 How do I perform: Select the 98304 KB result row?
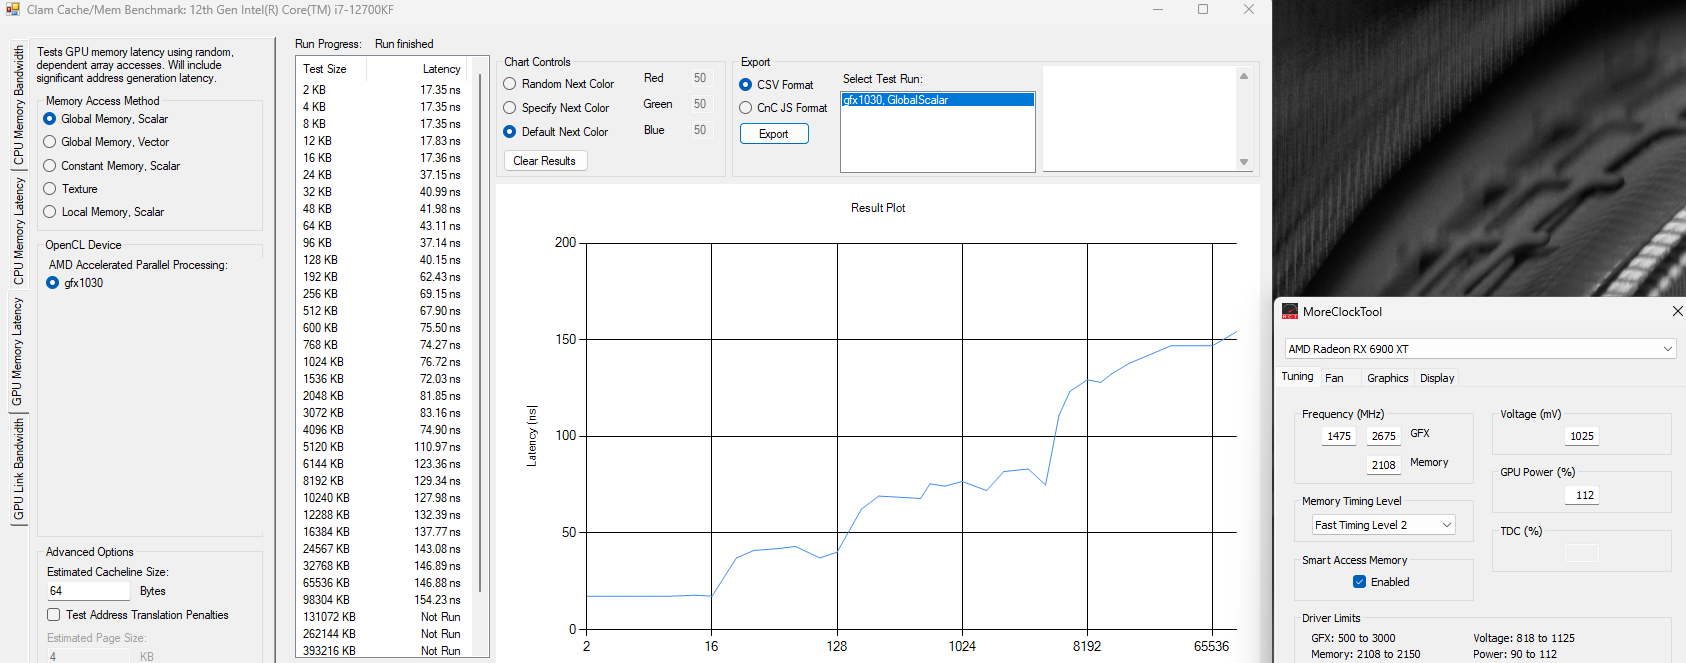tap(382, 600)
